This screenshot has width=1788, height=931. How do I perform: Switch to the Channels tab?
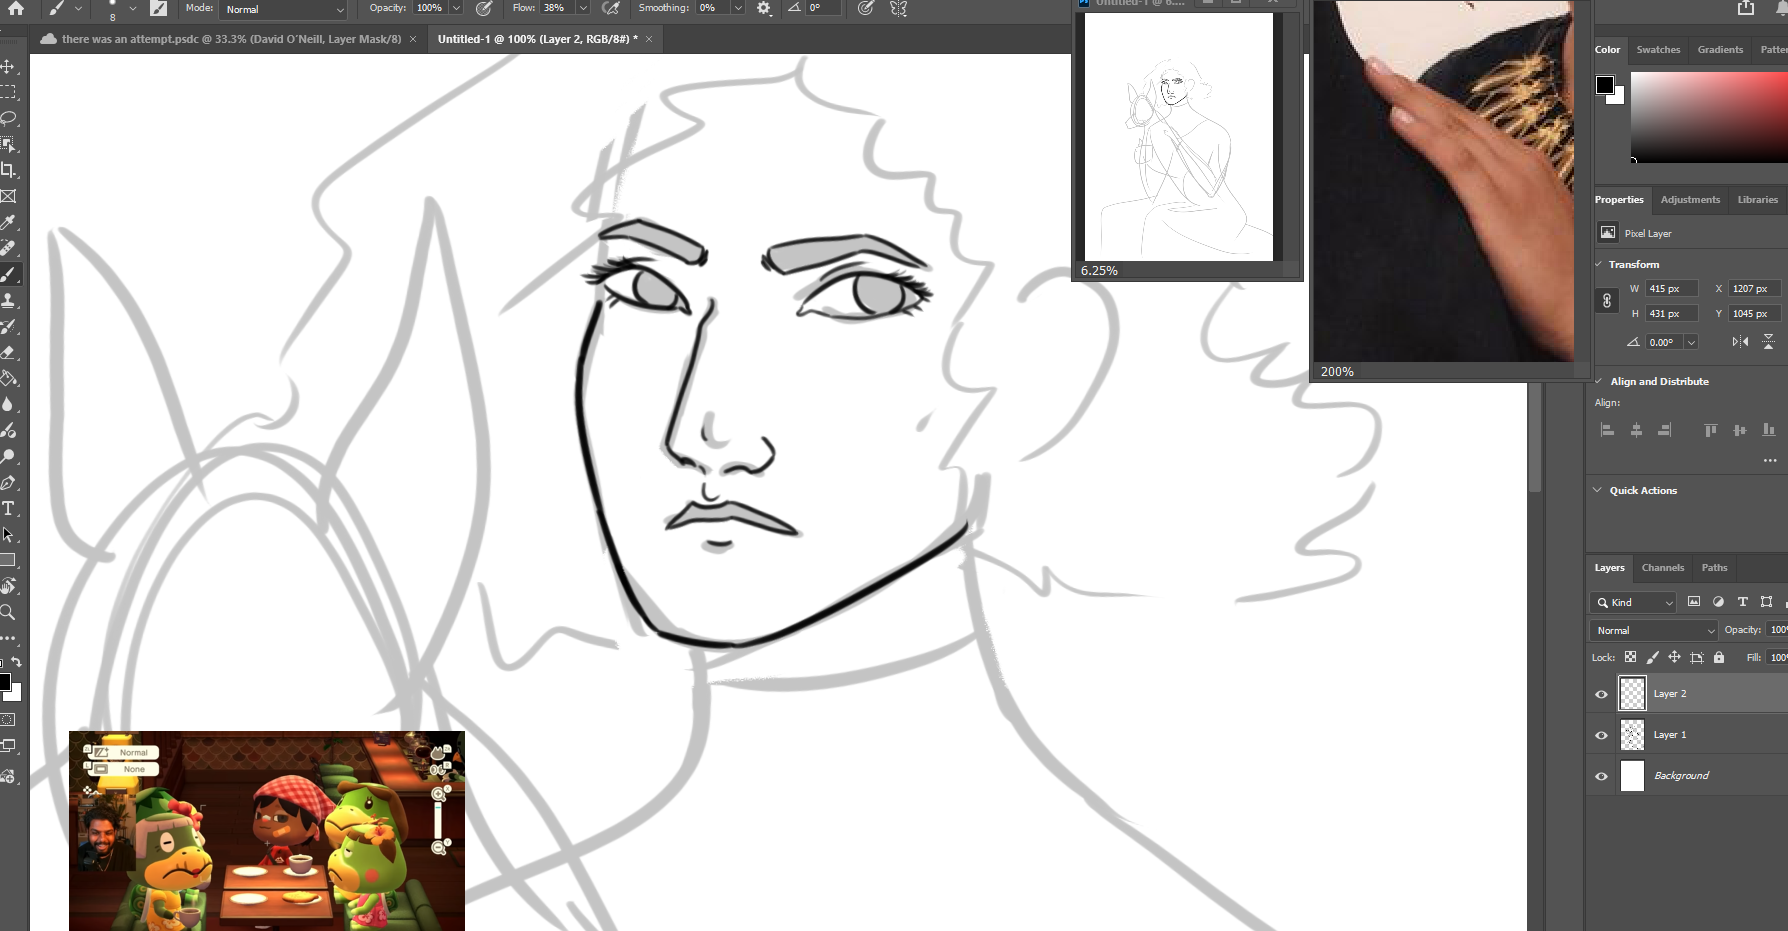coord(1663,567)
